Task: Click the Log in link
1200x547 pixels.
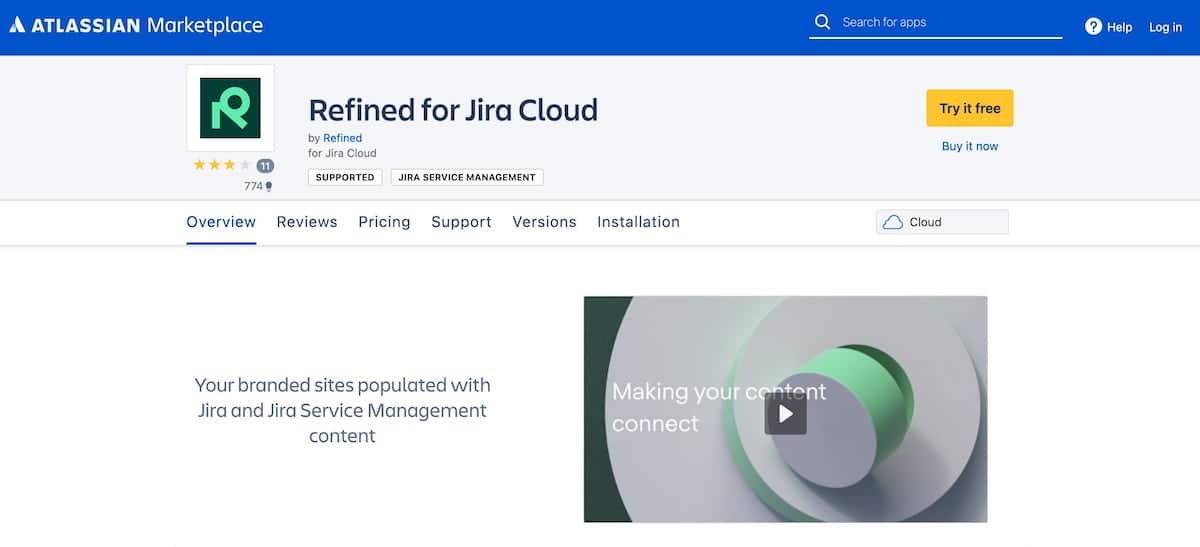Action: 1165,27
